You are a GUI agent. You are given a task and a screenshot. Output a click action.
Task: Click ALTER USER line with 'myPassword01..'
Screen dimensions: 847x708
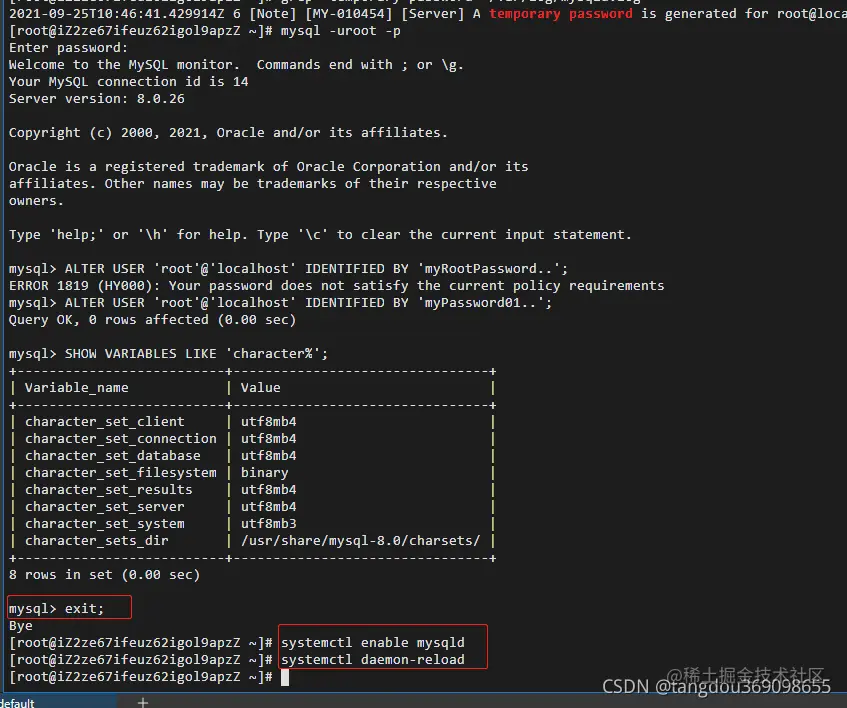click(x=280, y=302)
